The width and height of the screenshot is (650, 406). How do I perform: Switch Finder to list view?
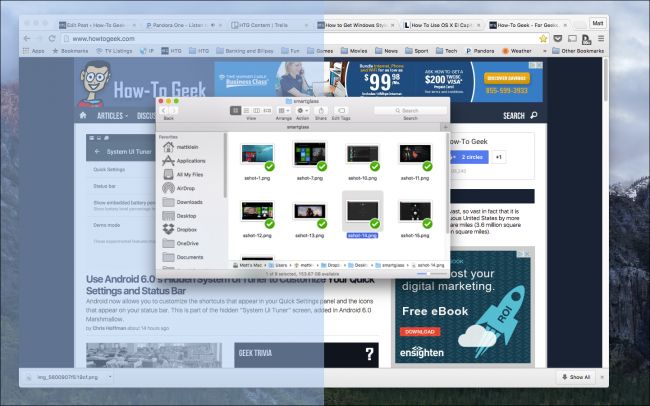click(x=246, y=110)
